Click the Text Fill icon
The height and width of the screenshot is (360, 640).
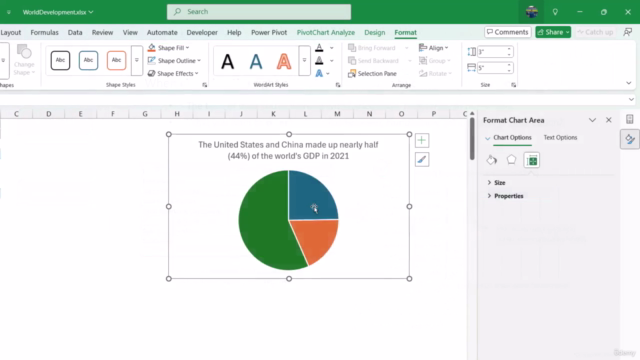click(x=319, y=48)
